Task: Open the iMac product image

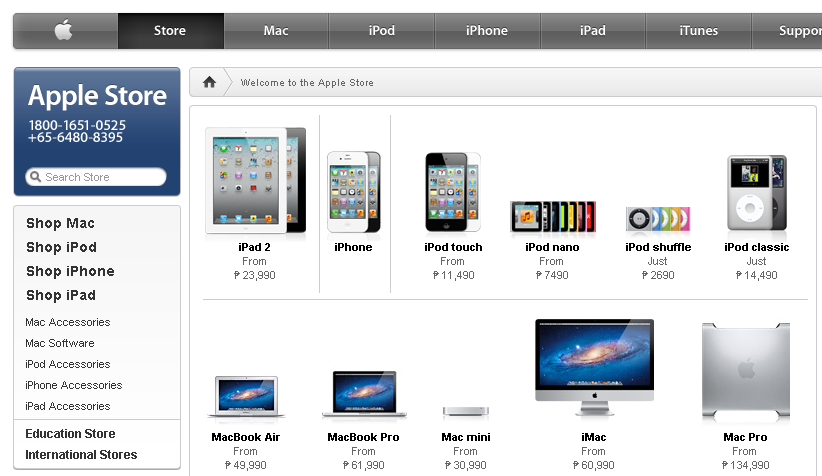Action: (594, 367)
